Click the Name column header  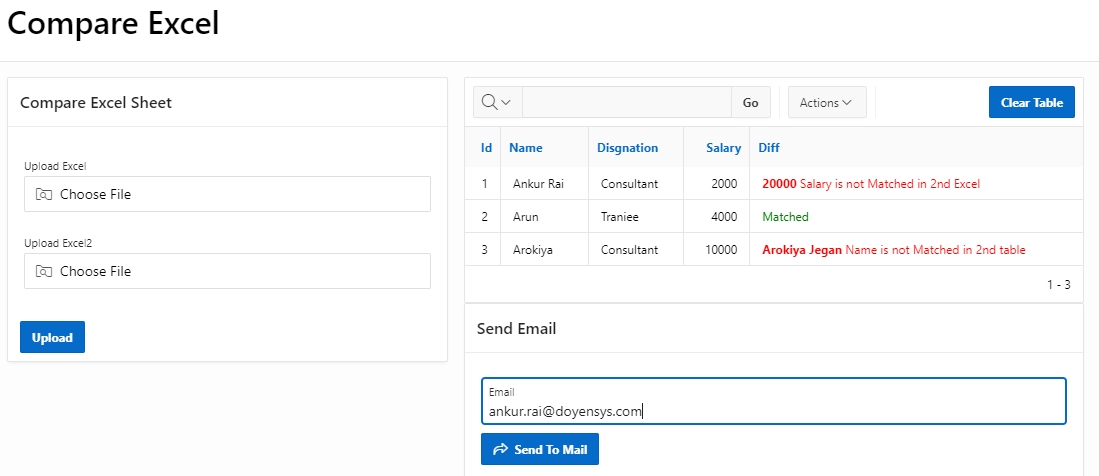(525, 148)
